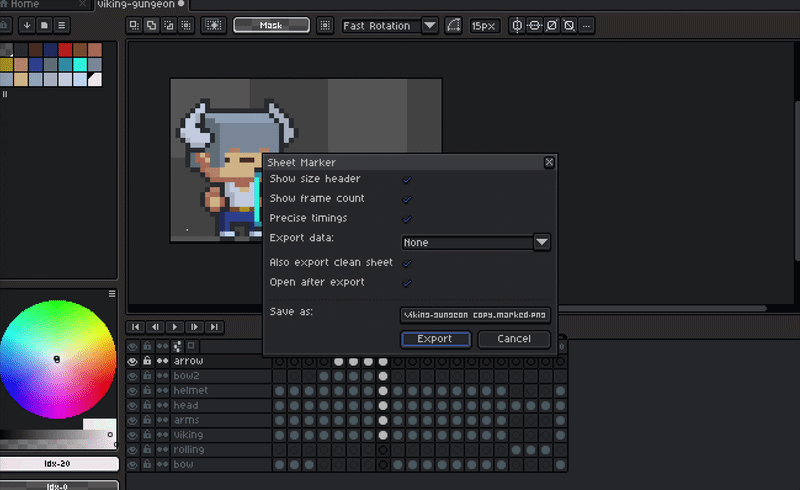Click the palette presets page icon
The height and width of the screenshot is (490, 800).
click(x=44, y=25)
